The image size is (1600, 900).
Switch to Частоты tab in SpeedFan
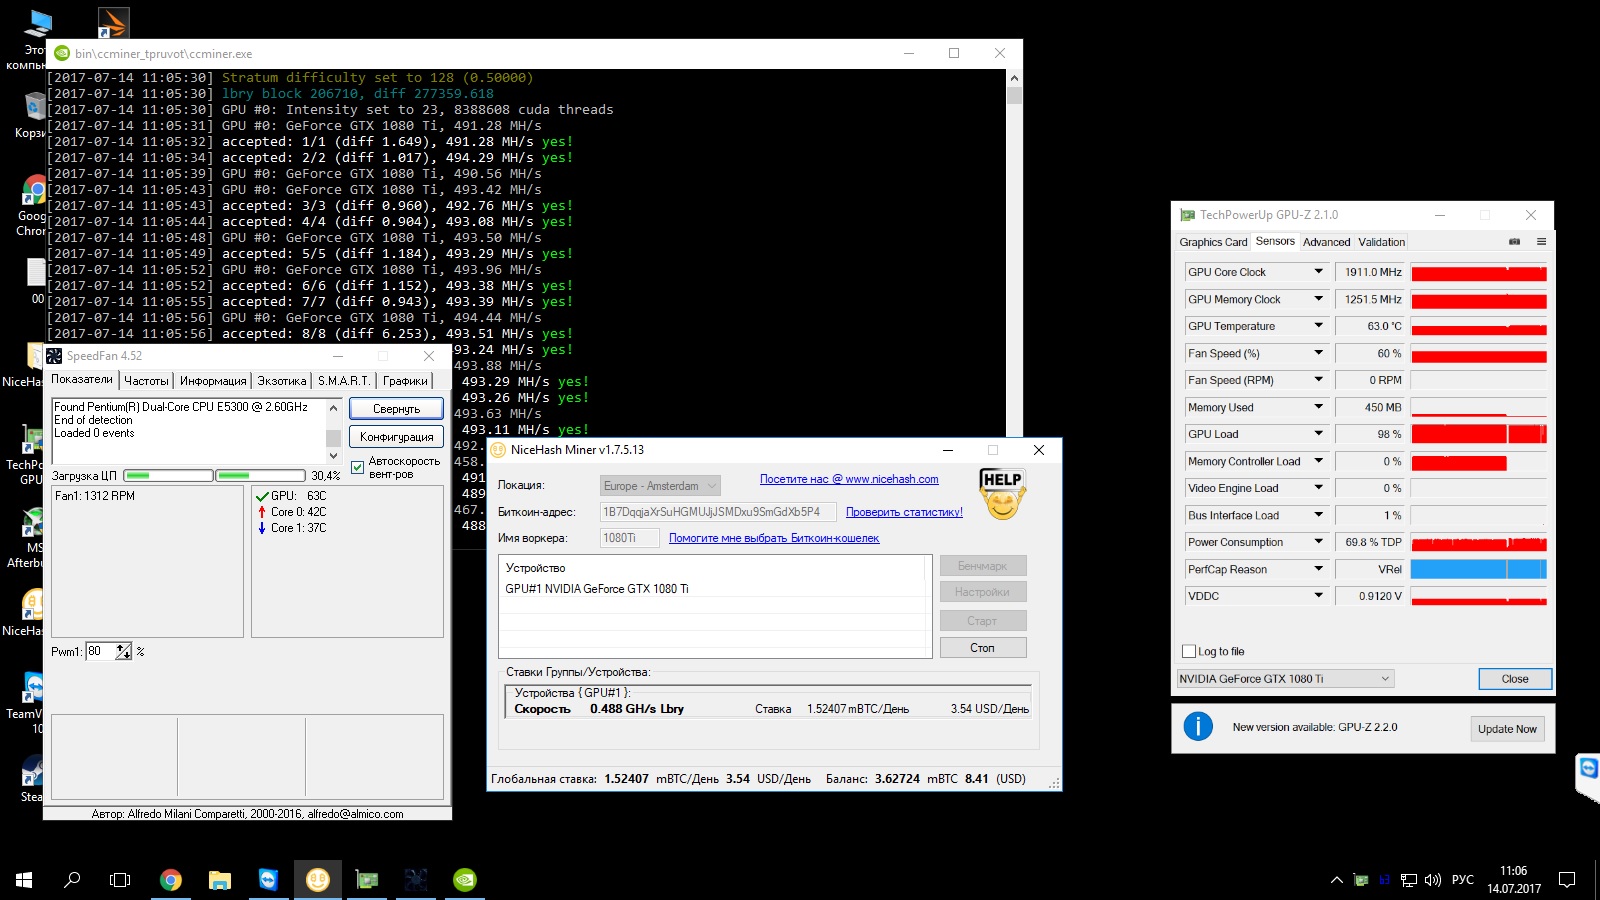pyautogui.click(x=146, y=381)
